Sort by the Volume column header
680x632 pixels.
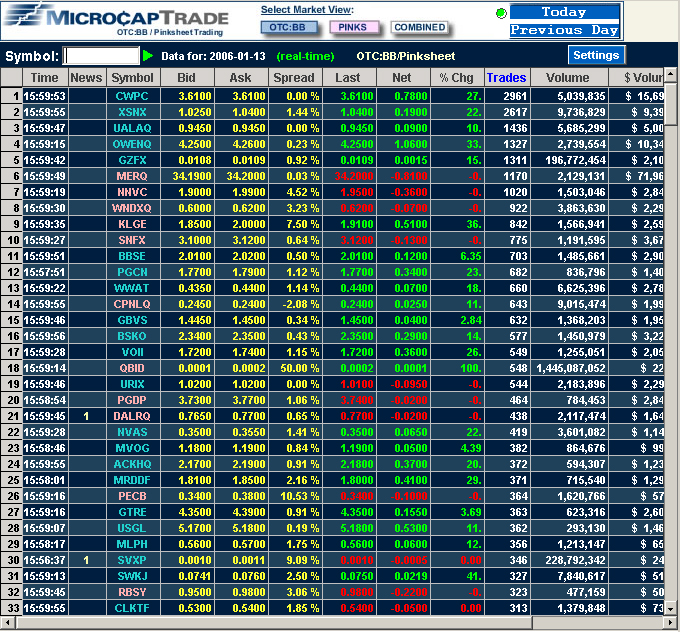[x=568, y=78]
